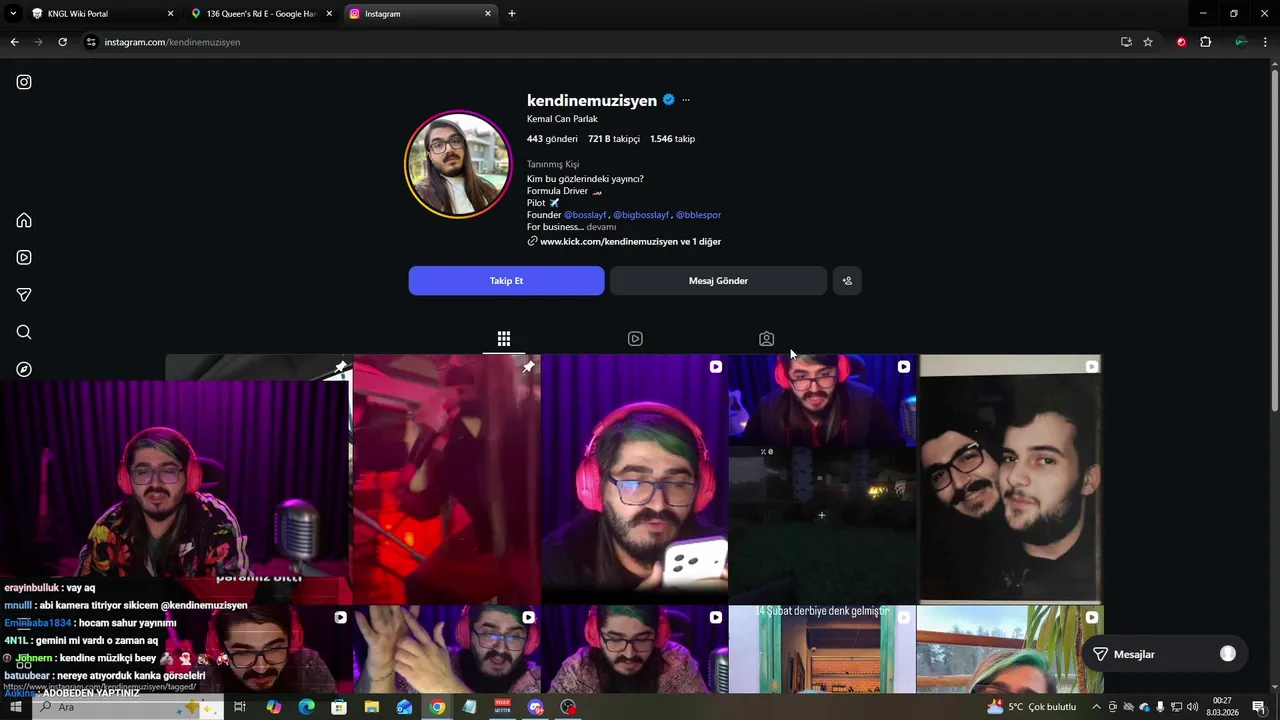Open the @bigbosslayf mention link
Viewport: 1280px width, 720px height.
coord(641,215)
